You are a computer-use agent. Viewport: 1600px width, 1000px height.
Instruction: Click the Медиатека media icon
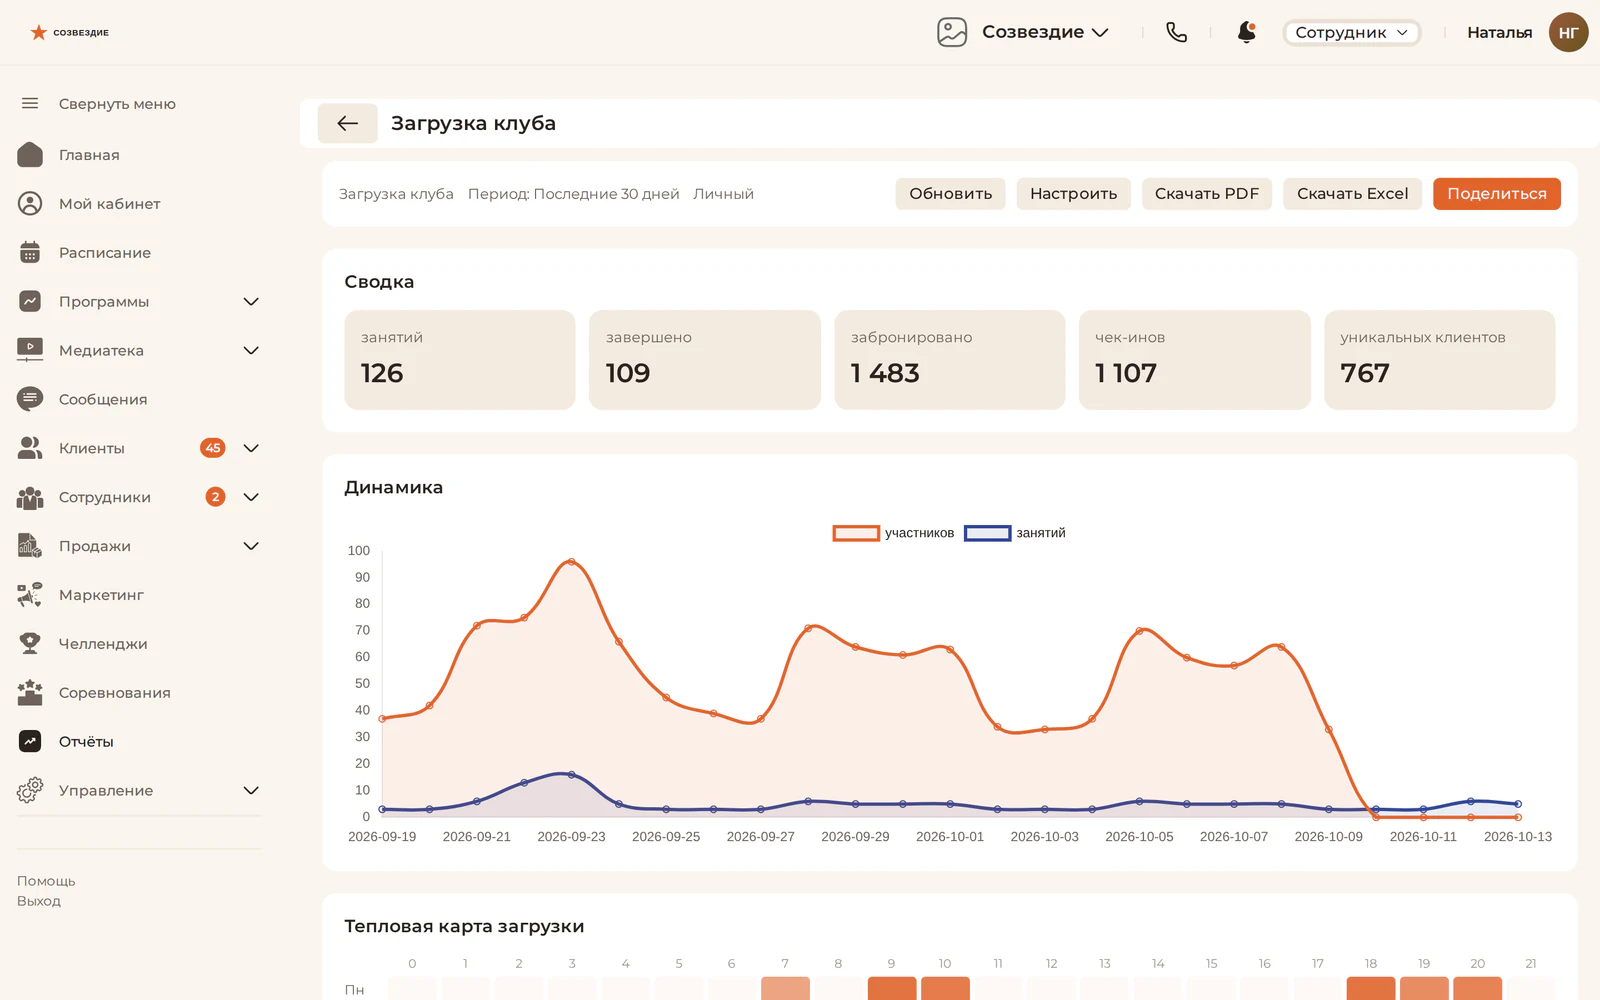pyautogui.click(x=30, y=350)
